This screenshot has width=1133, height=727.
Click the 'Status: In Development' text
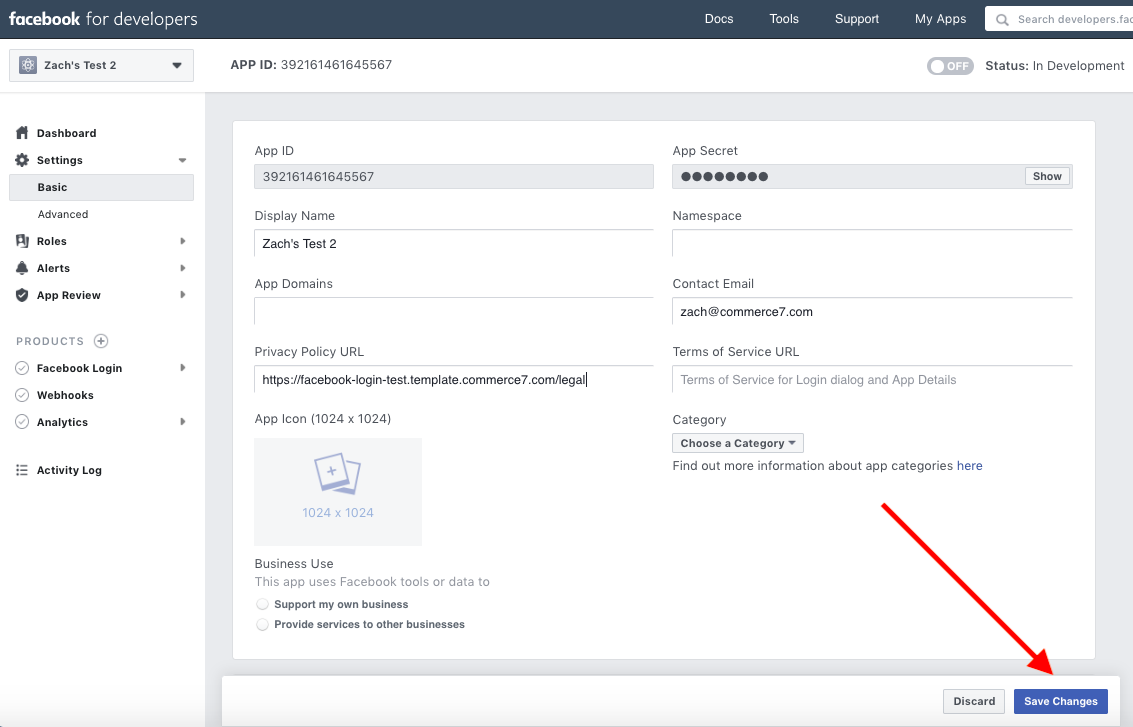1054,66
